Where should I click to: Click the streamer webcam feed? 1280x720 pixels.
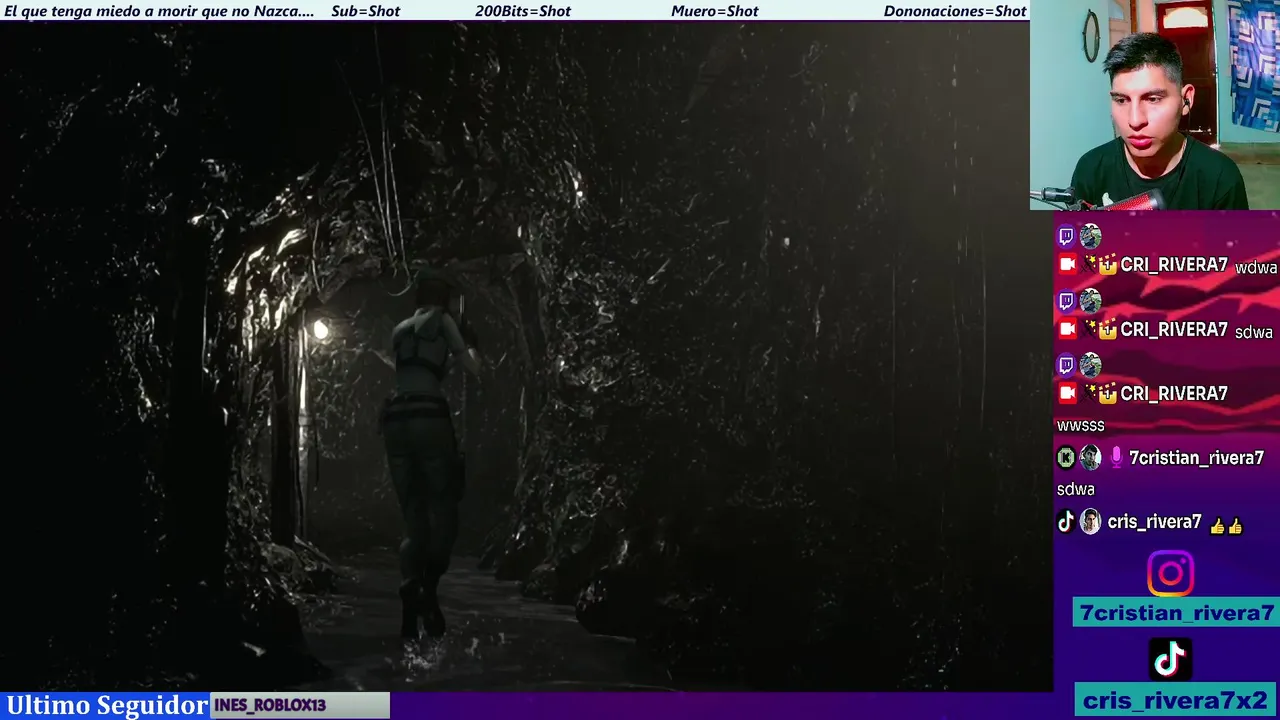point(1155,105)
